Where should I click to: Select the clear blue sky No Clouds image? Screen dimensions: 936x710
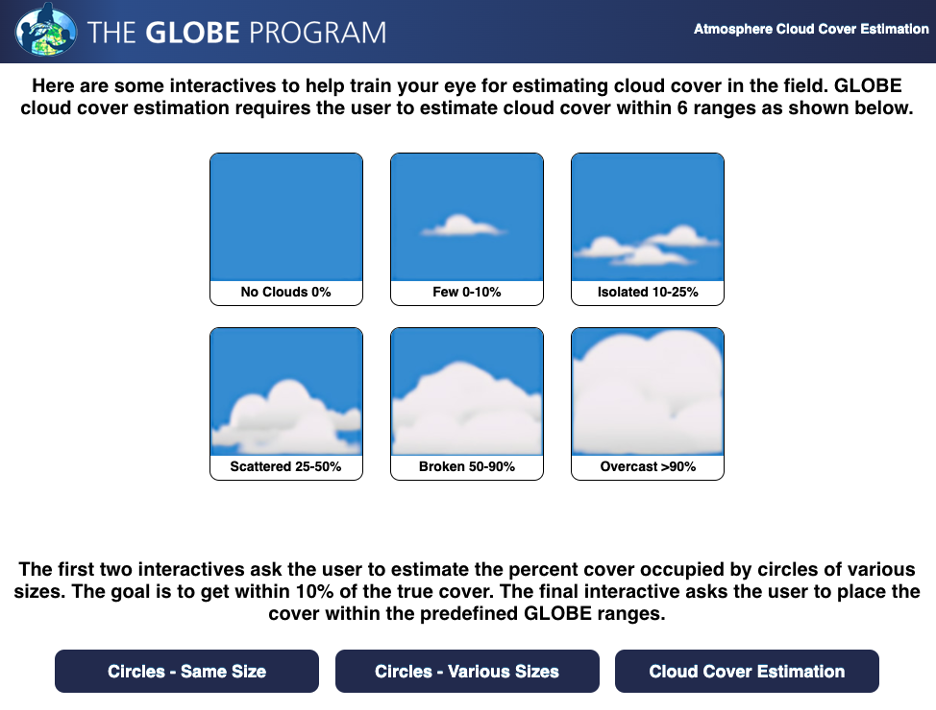(x=286, y=217)
